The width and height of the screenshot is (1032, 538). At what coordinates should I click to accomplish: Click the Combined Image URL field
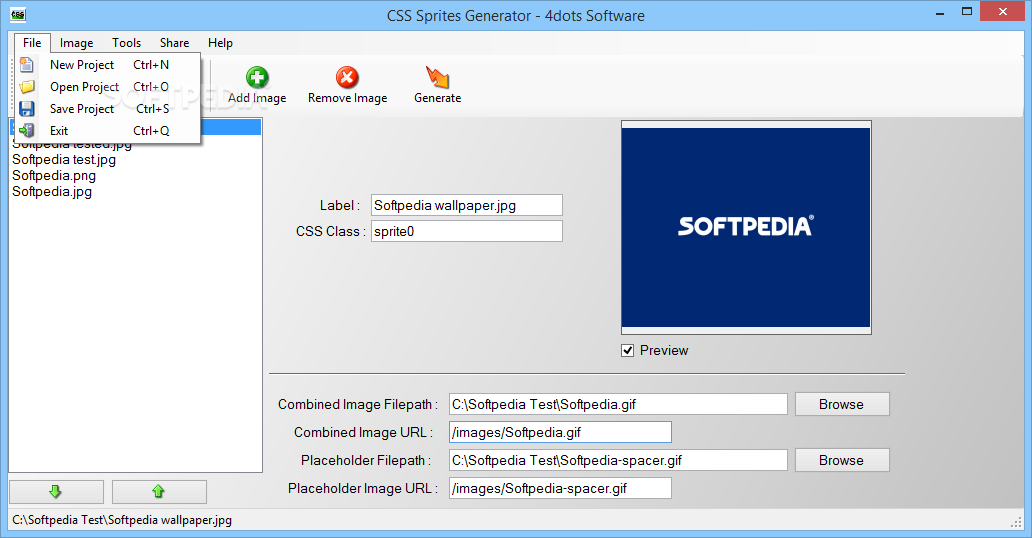[560, 432]
